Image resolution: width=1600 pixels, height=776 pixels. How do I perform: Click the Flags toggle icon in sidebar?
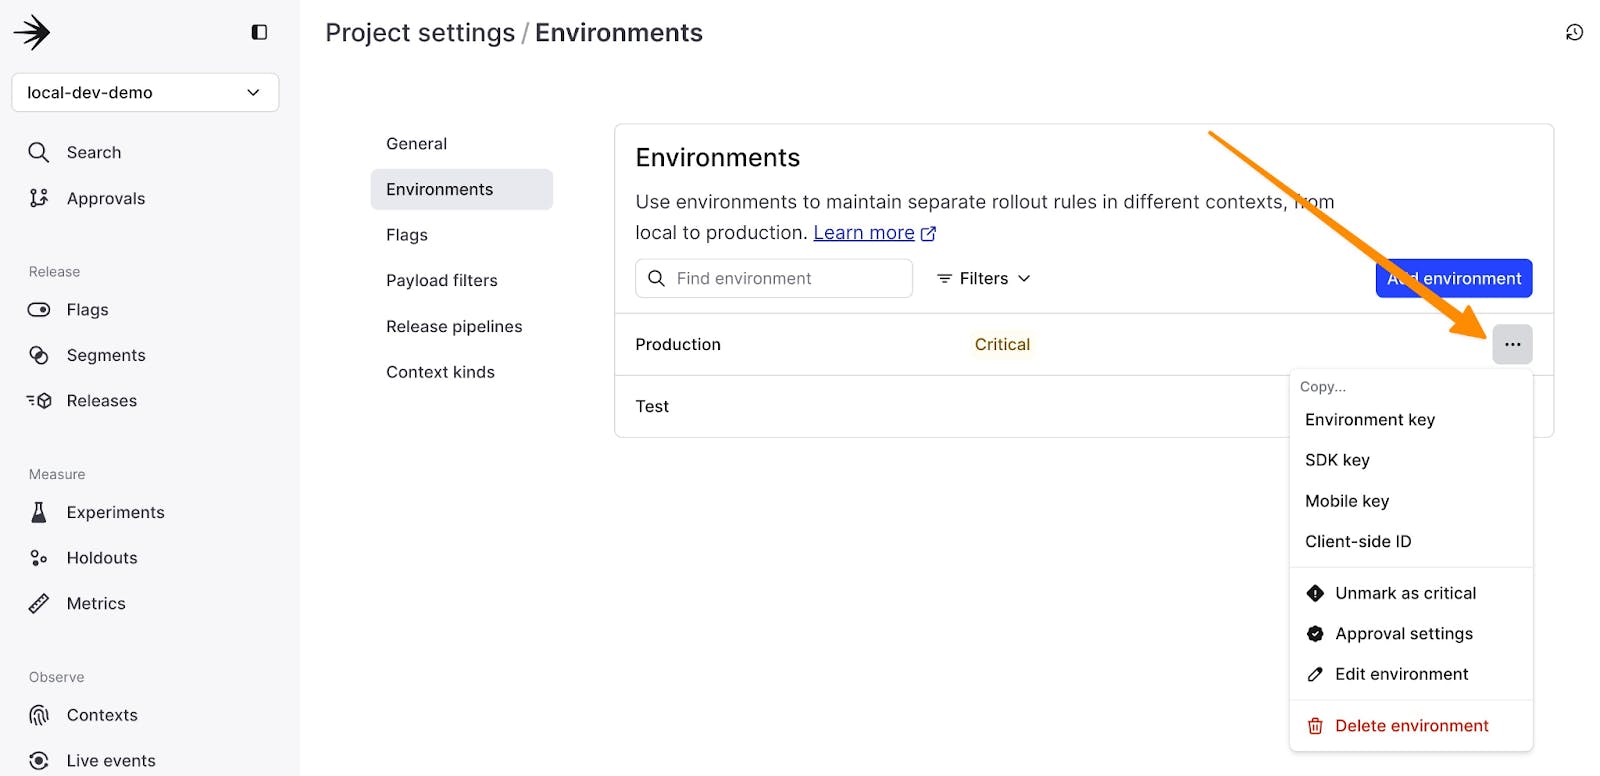[x=39, y=310]
